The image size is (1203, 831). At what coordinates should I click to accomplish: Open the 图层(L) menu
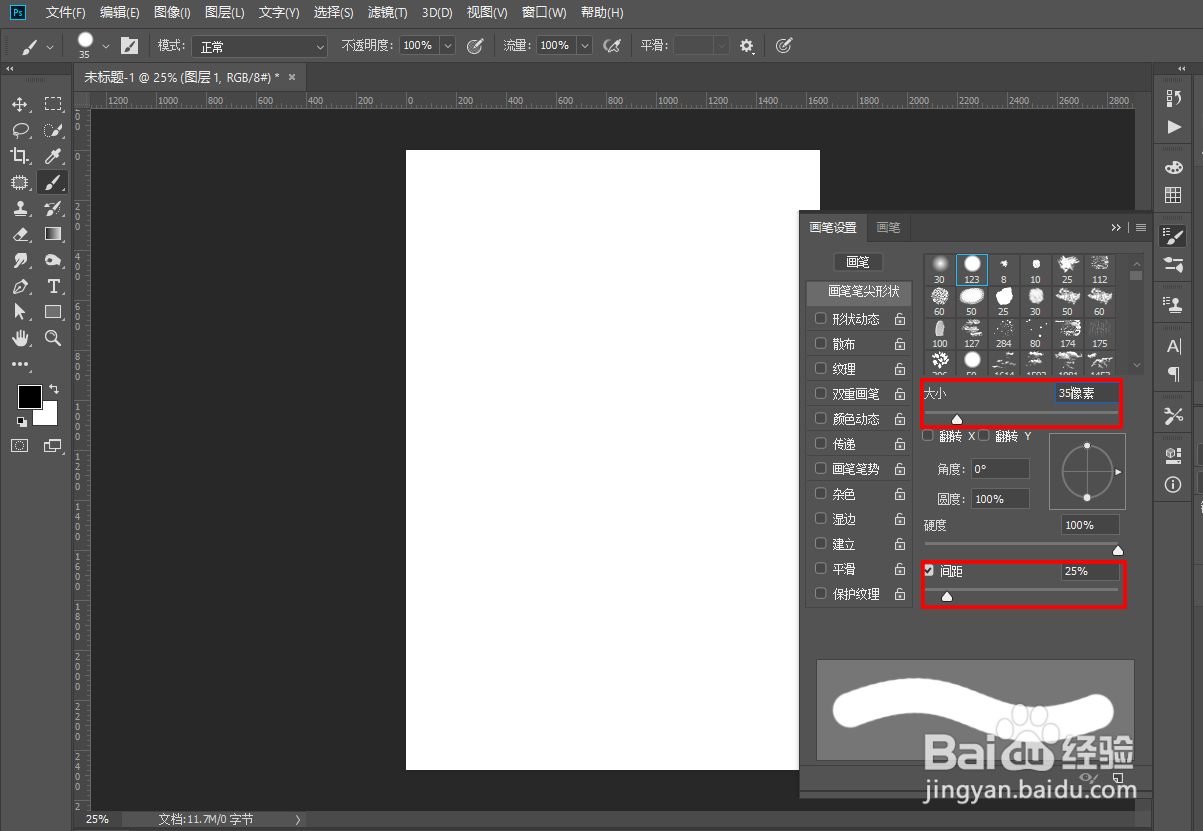pyautogui.click(x=224, y=13)
